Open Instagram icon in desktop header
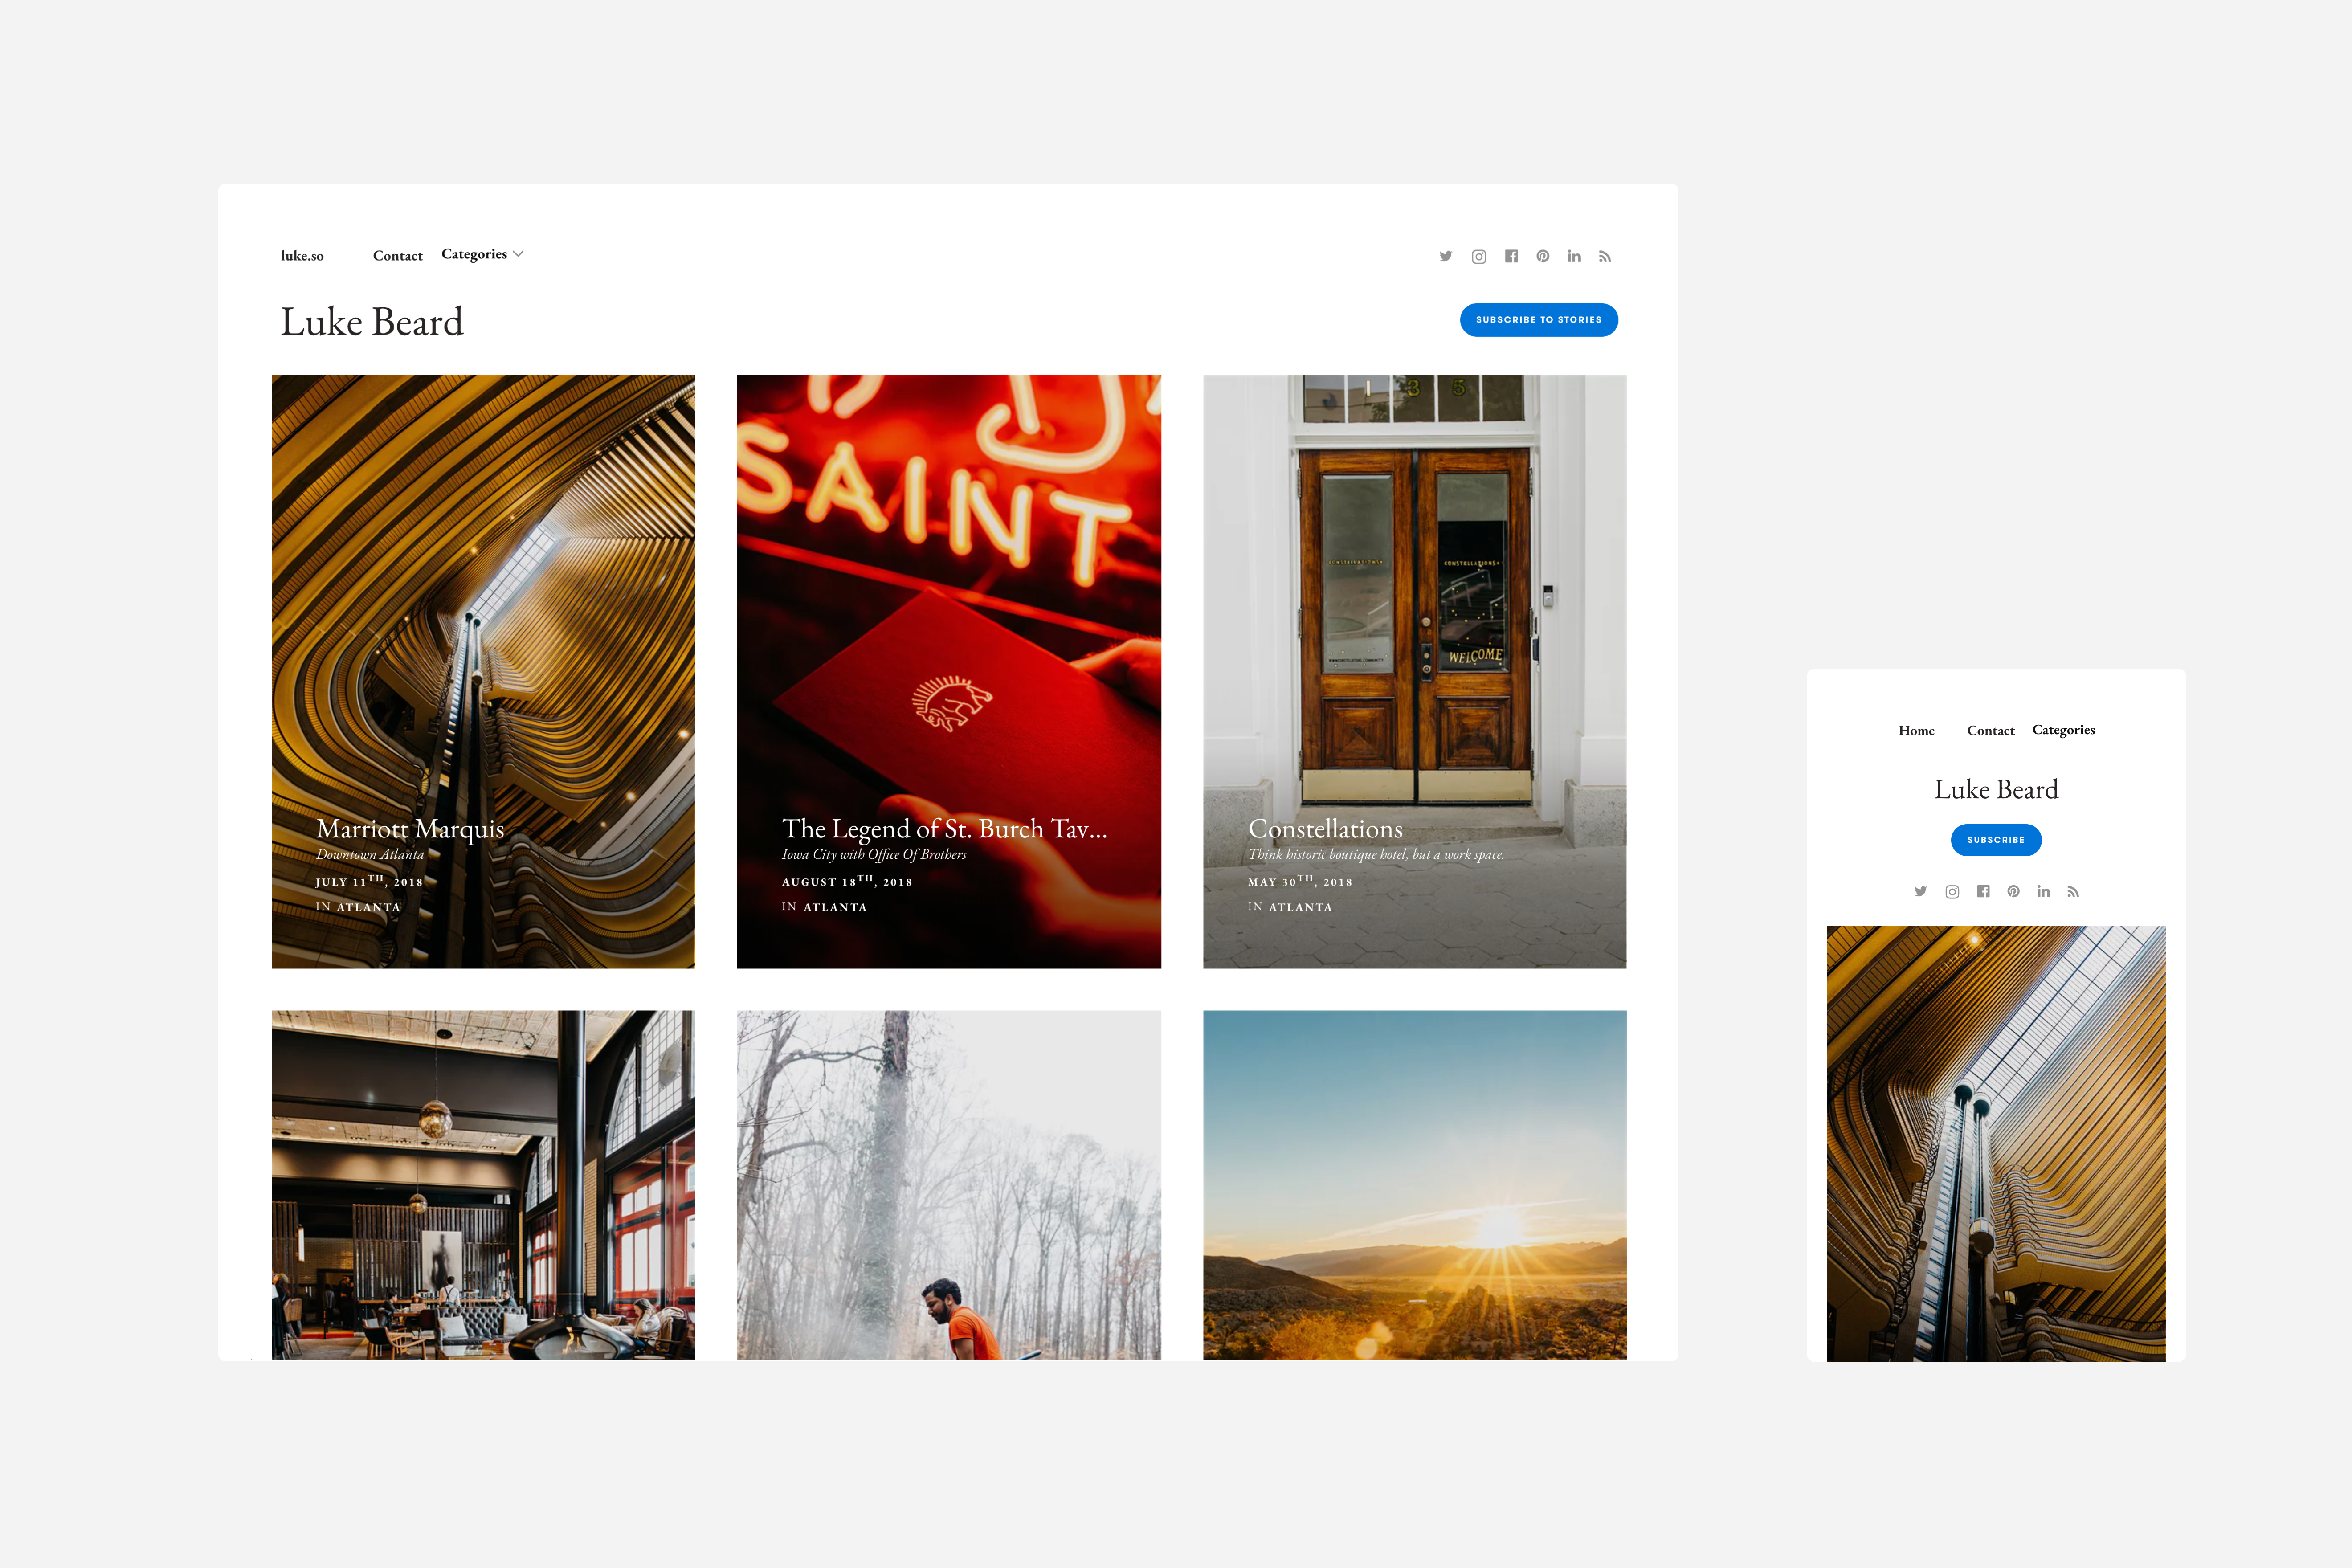 [x=1479, y=257]
